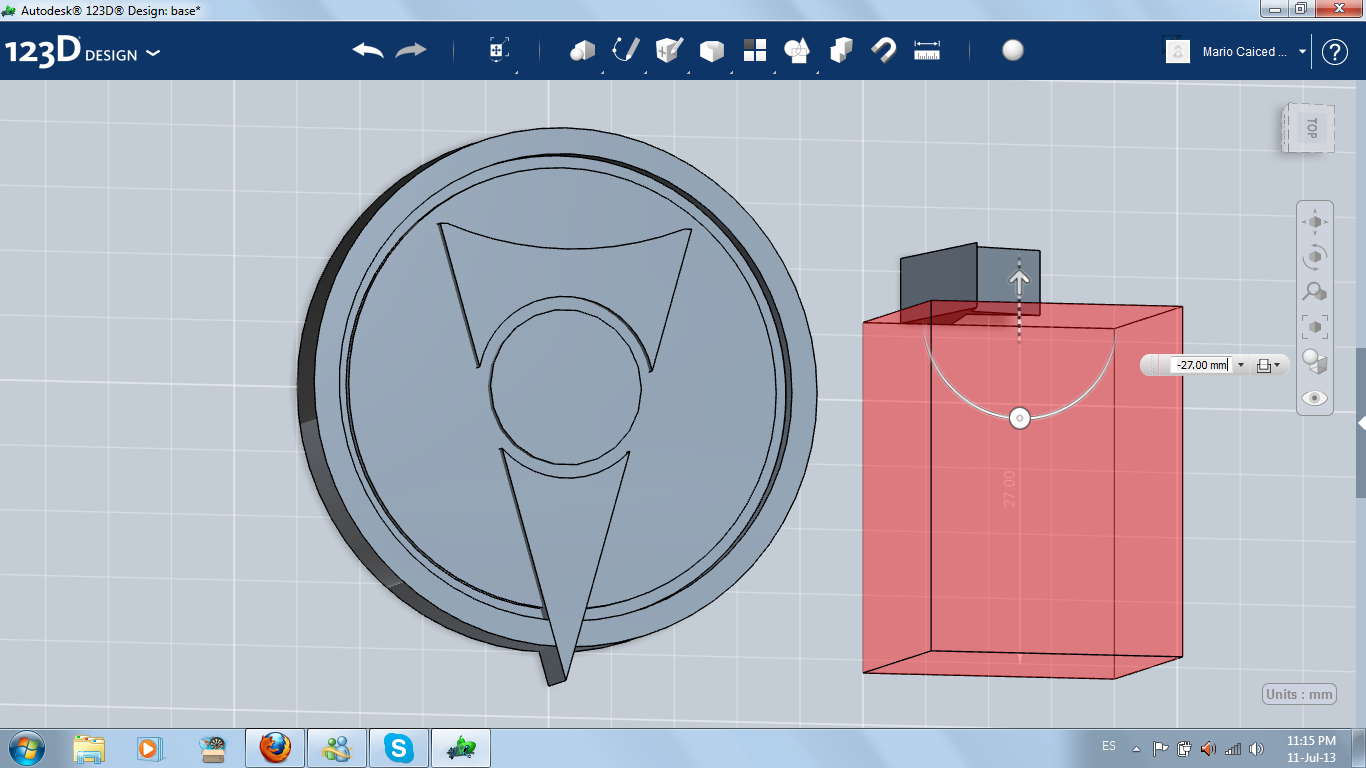Screen dimensions: 1366x768
Task: Click the user profile avatar
Action: [x=1178, y=52]
